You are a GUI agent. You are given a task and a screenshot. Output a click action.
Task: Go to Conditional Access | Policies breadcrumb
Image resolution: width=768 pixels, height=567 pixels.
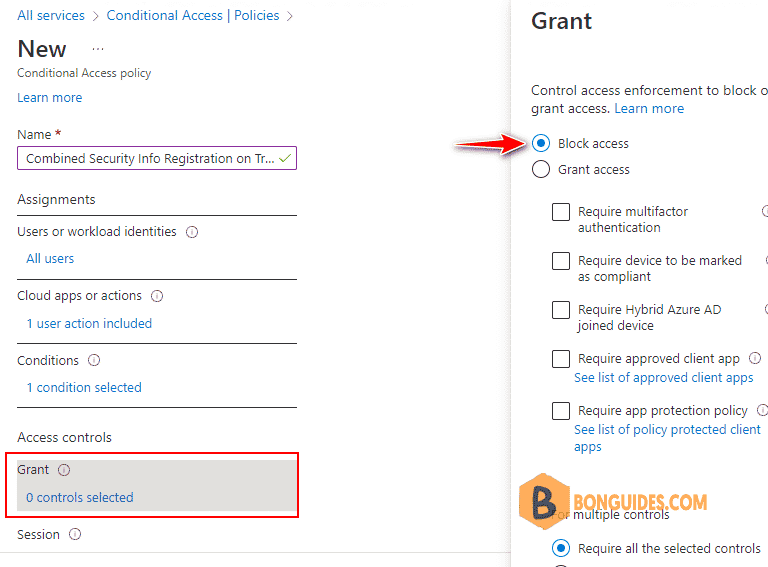pyautogui.click(x=193, y=16)
